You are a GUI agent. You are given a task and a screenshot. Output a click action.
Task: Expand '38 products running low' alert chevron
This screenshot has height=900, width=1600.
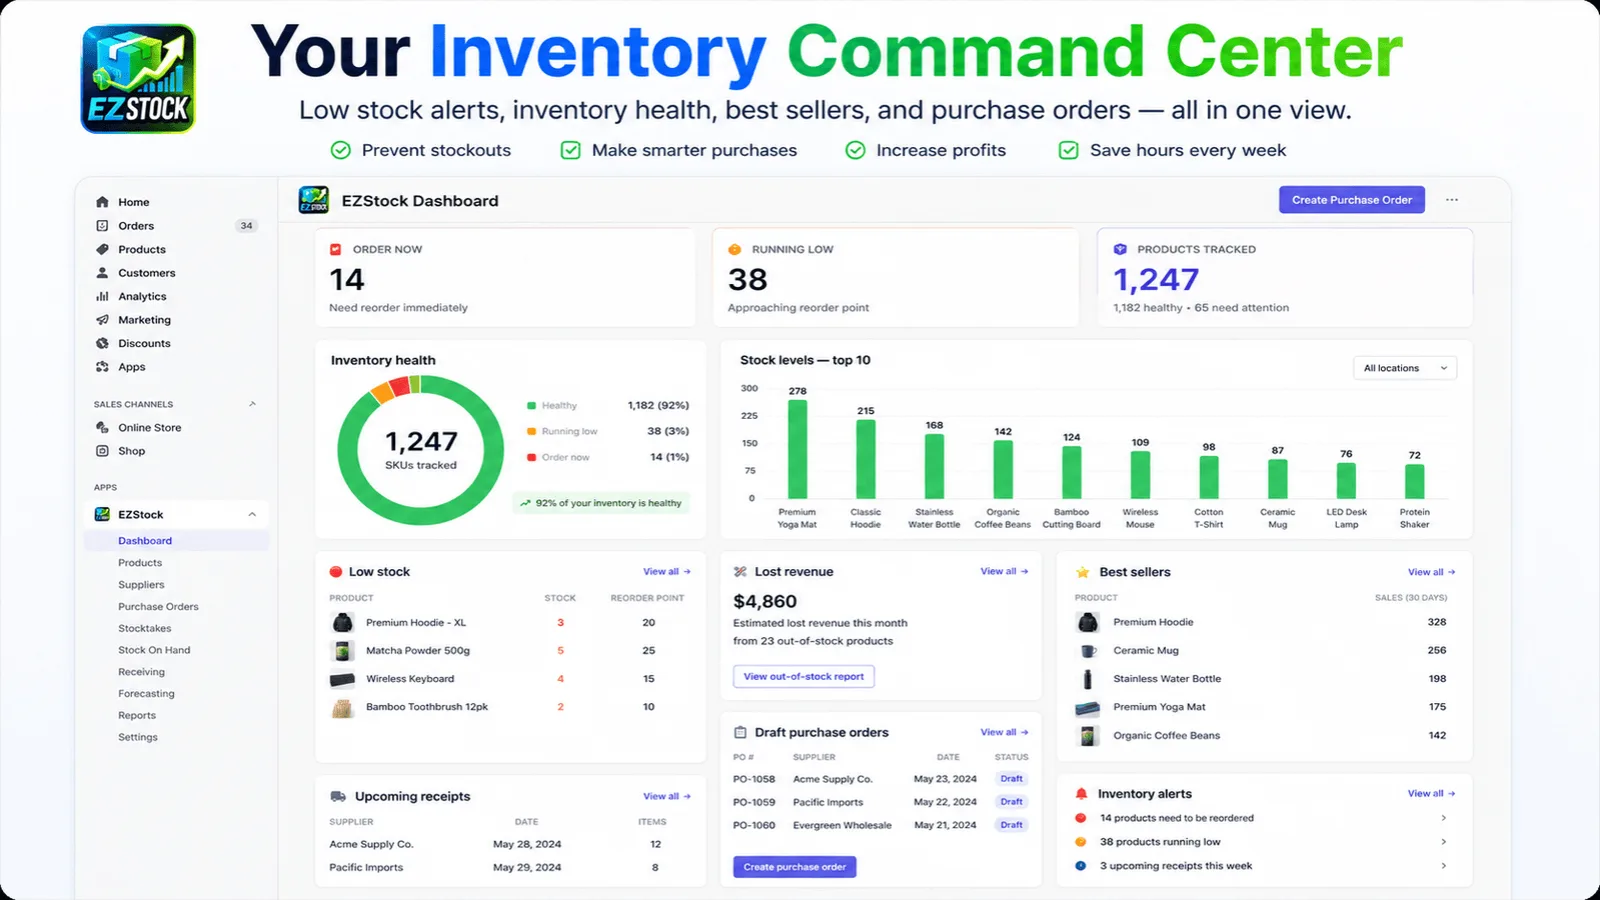click(x=1443, y=842)
